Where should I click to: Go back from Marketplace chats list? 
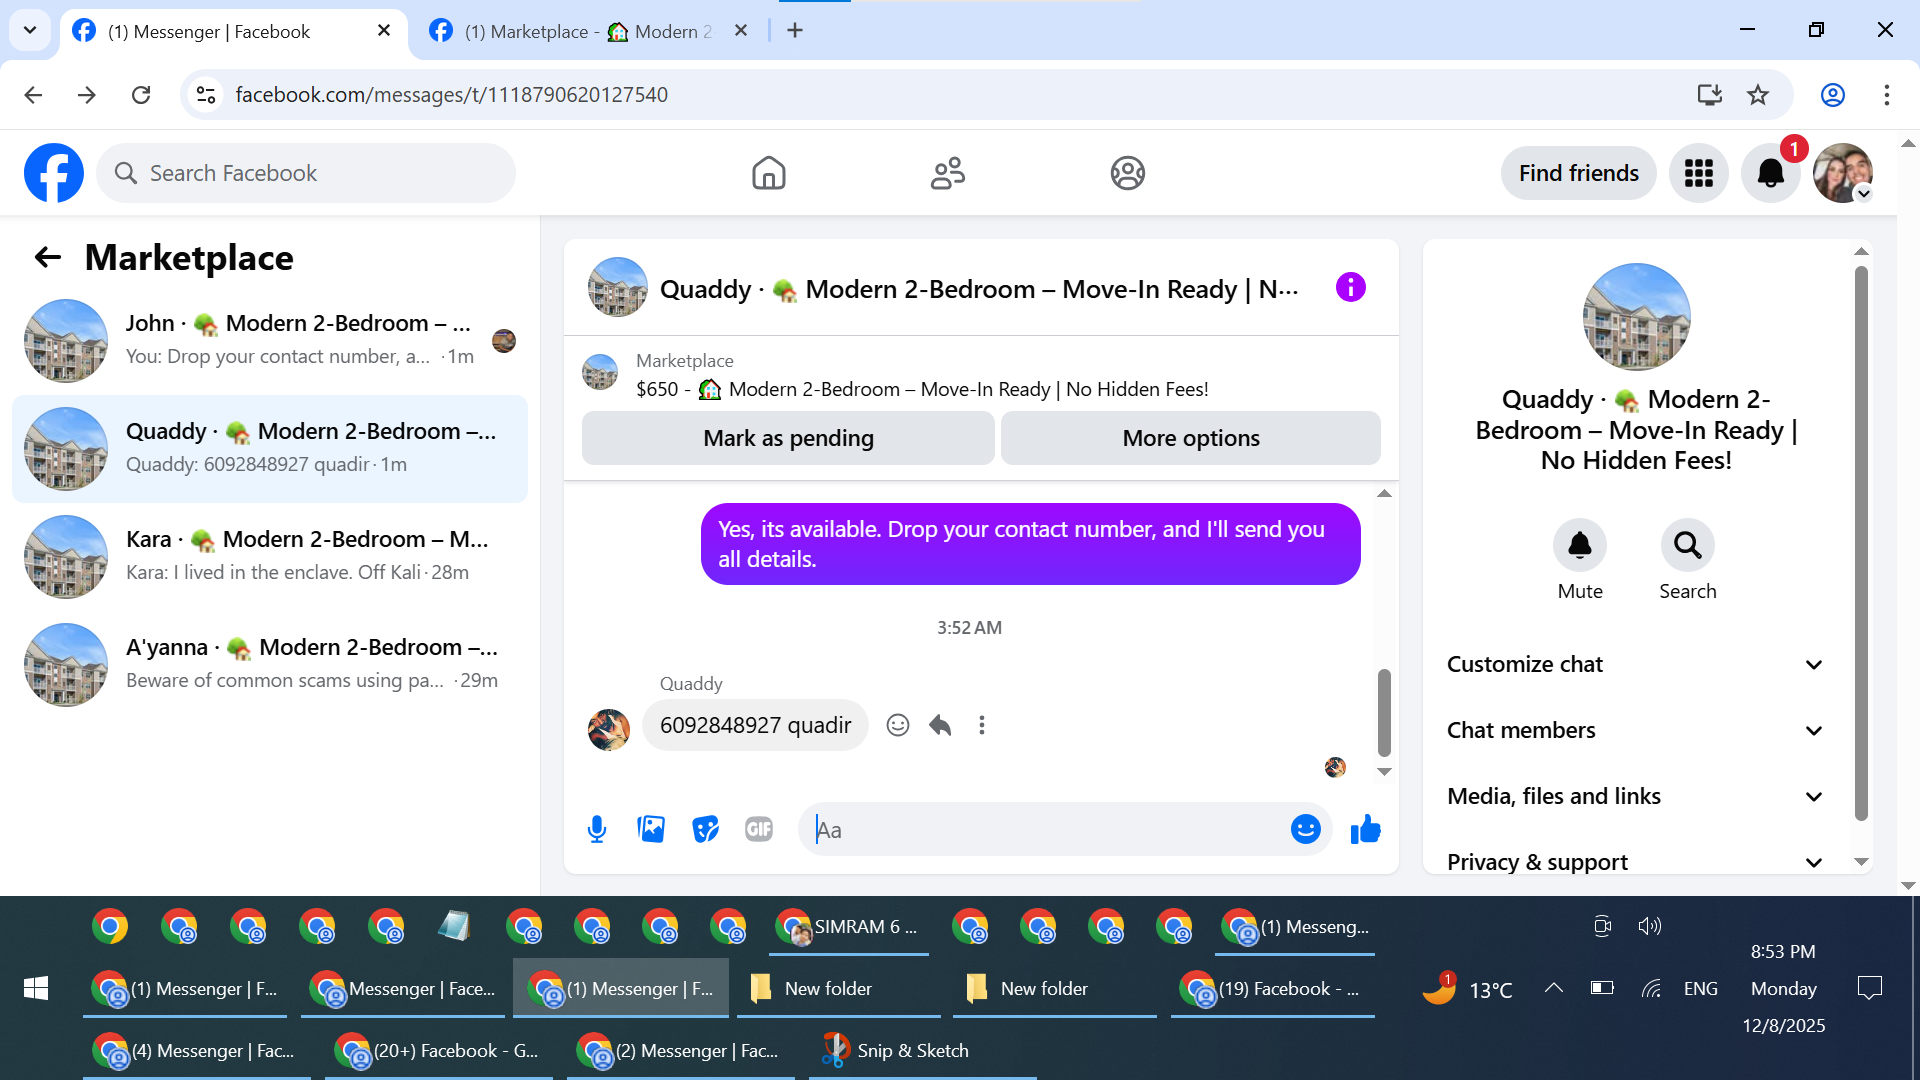(x=48, y=258)
